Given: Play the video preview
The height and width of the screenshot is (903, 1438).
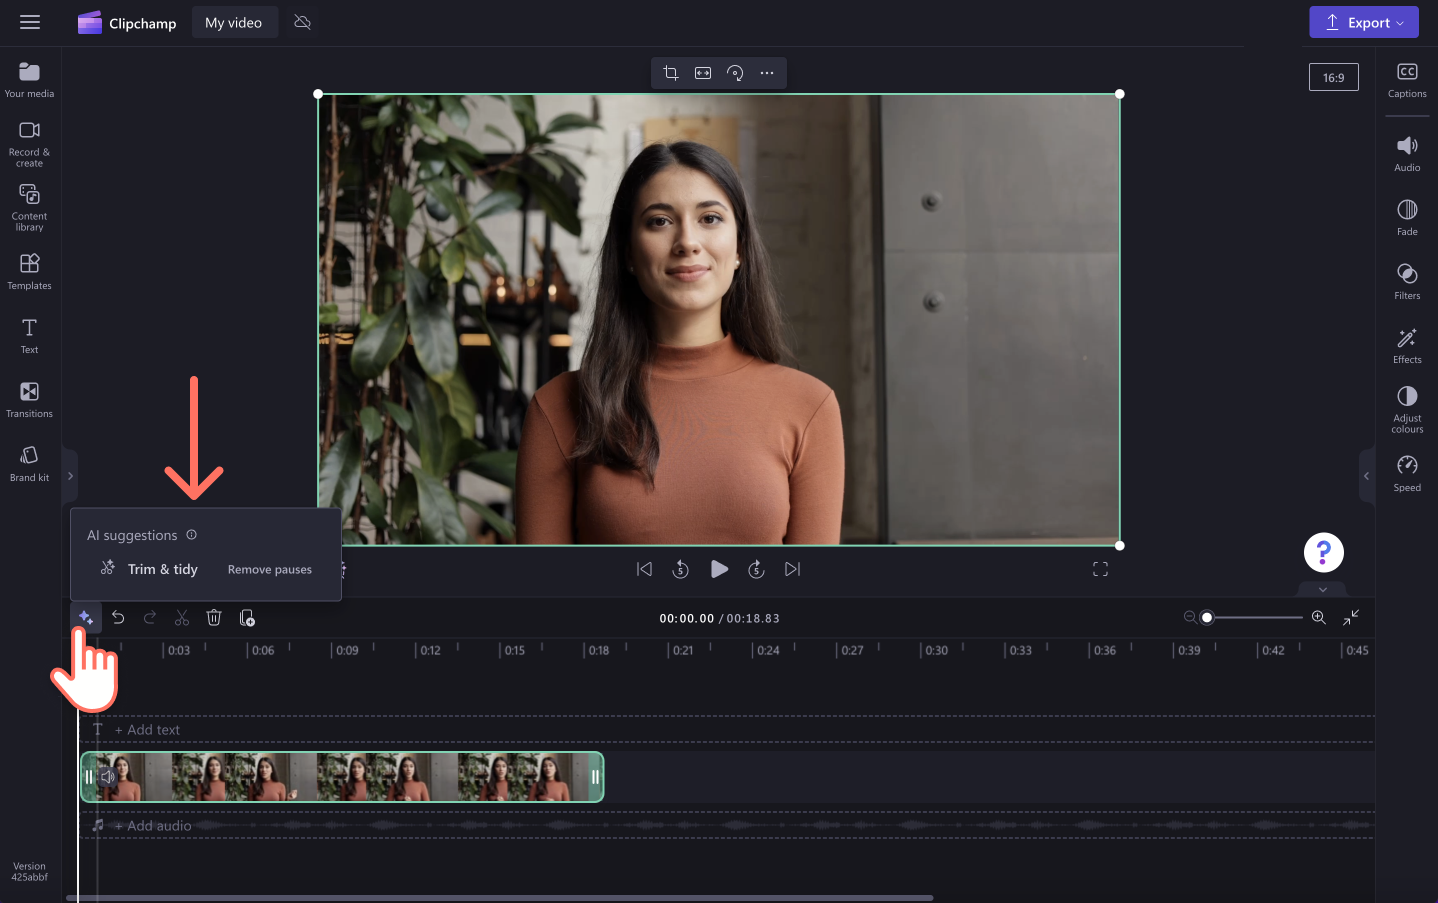Looking at the screenshot, I should coord(719,569).
